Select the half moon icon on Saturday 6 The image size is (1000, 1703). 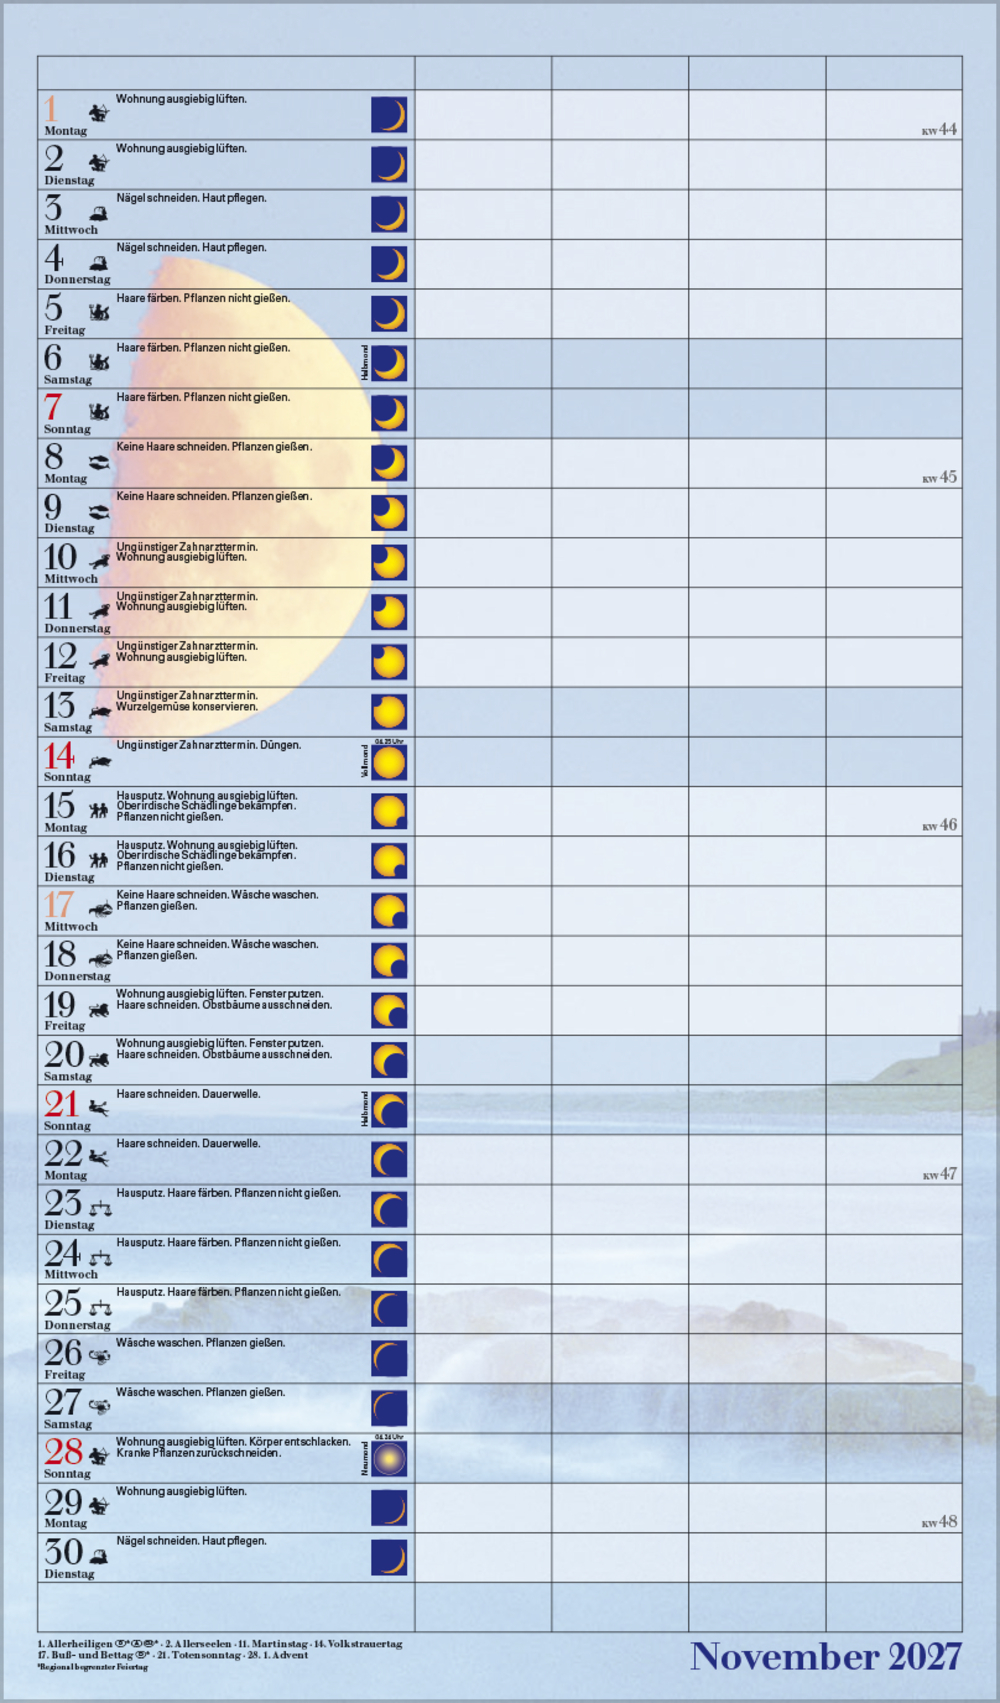tap(389, 364)
